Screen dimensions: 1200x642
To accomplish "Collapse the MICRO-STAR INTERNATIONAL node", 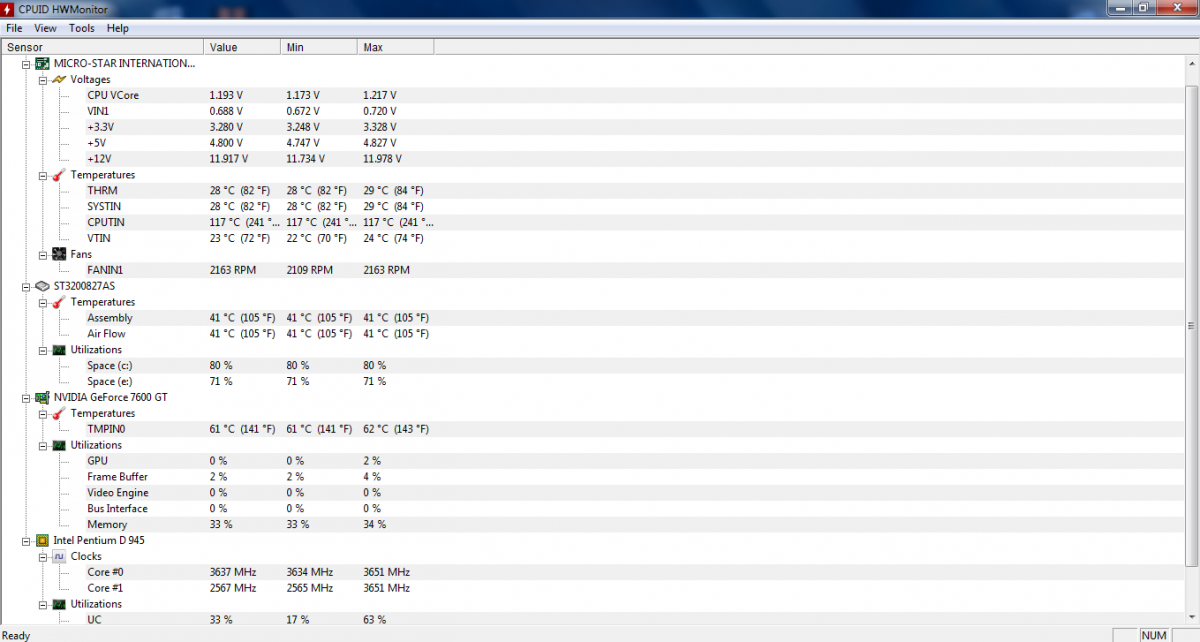I will pyautogui.click(x=26, y=63).
